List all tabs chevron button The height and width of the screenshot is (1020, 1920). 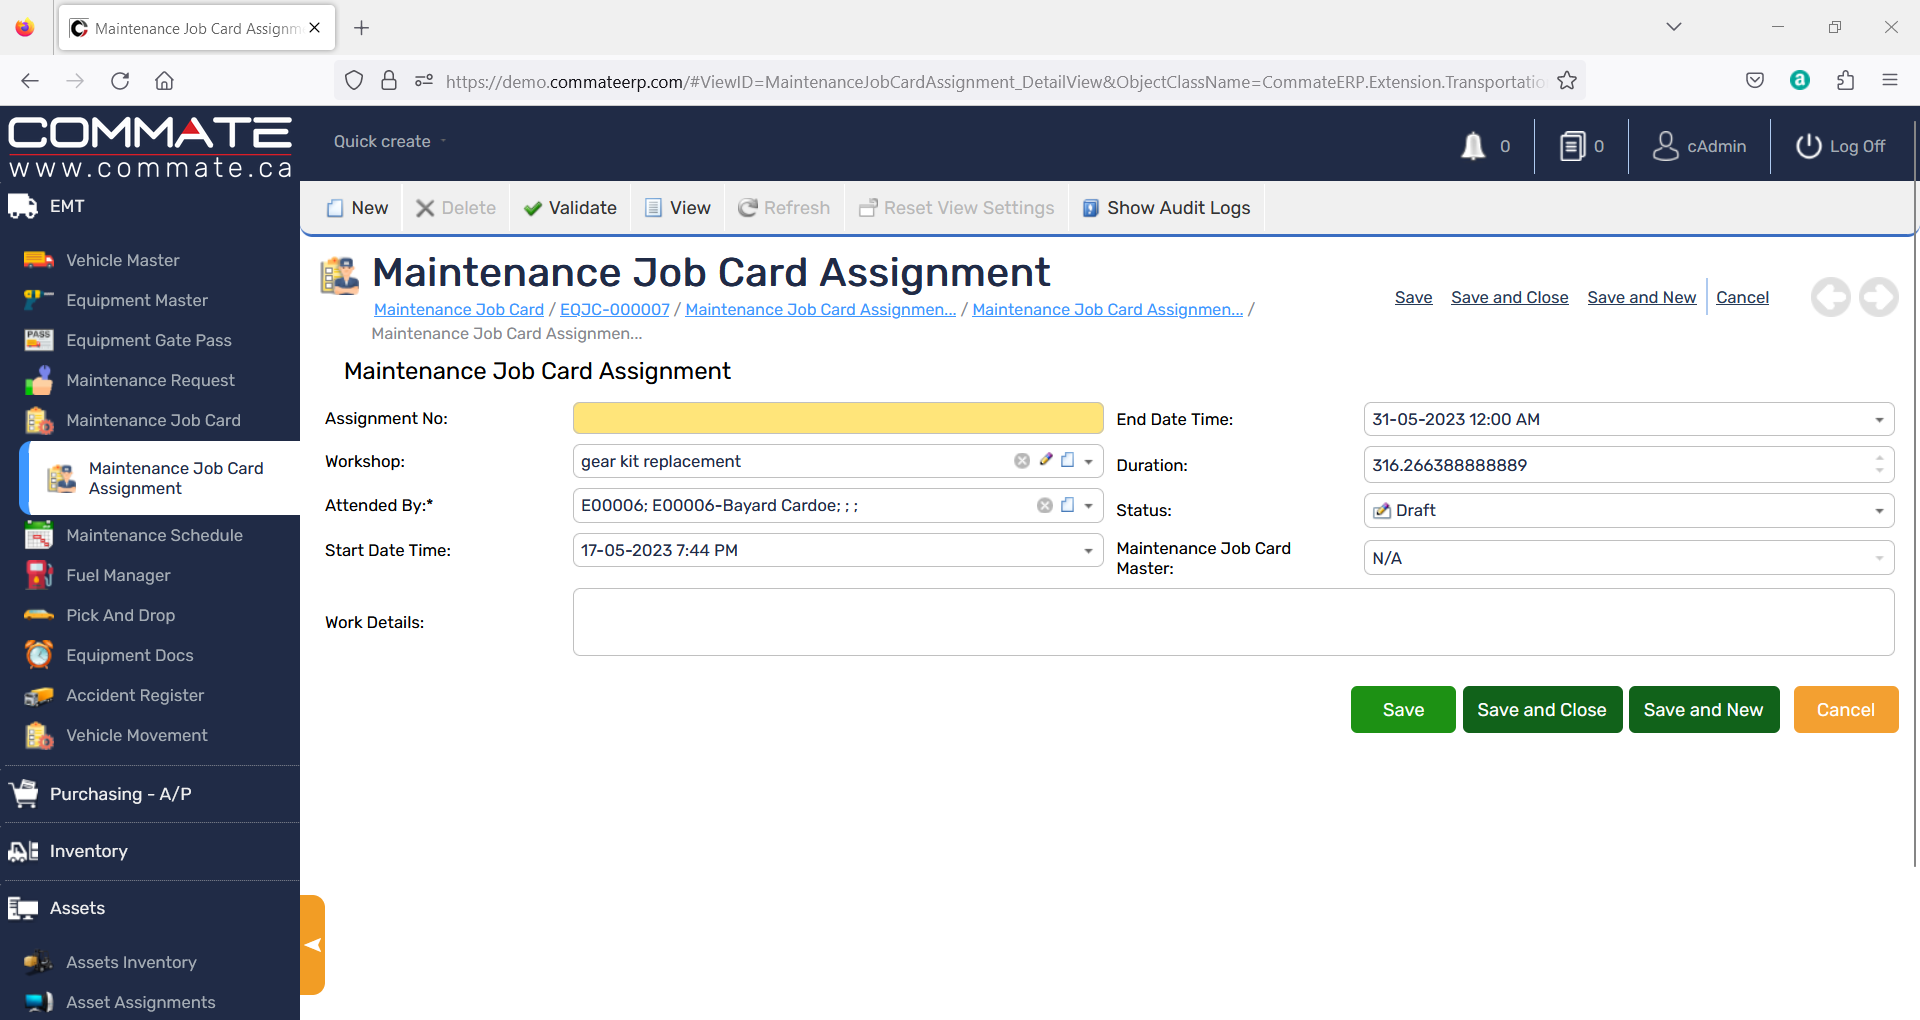click(x=1674, y=27)
